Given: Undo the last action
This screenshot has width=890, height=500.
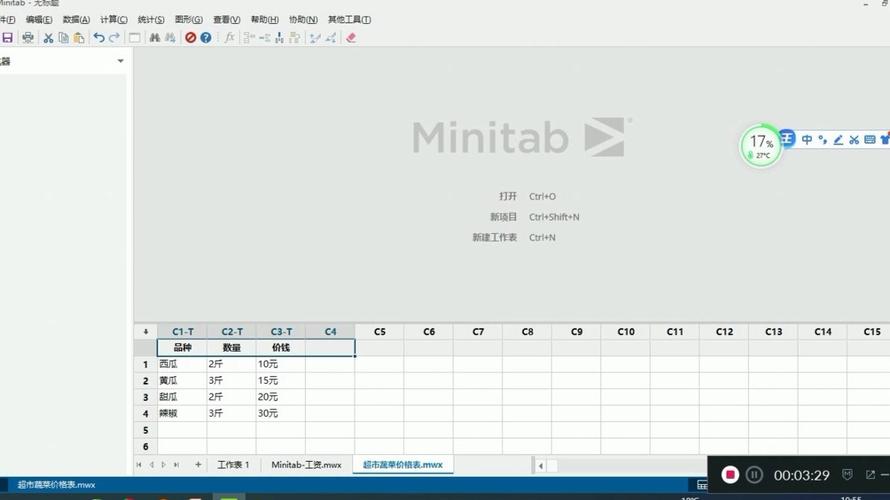Looking at the screenshot, I should tap(99, 37).
